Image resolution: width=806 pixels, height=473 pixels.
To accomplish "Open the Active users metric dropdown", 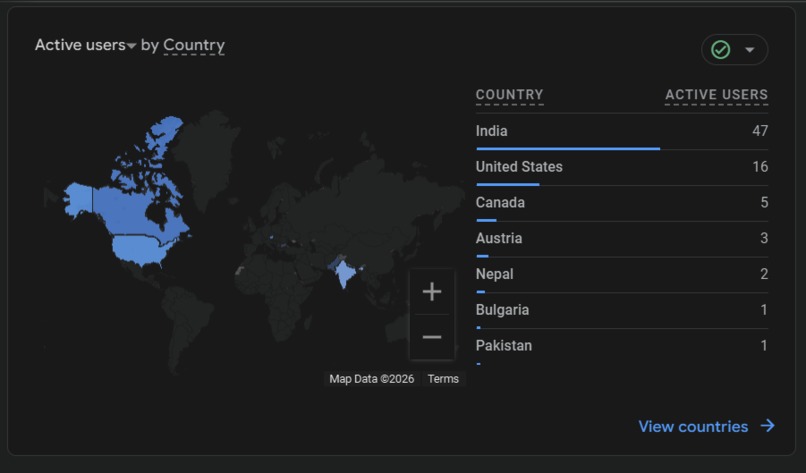I will [x=85, y=45].
